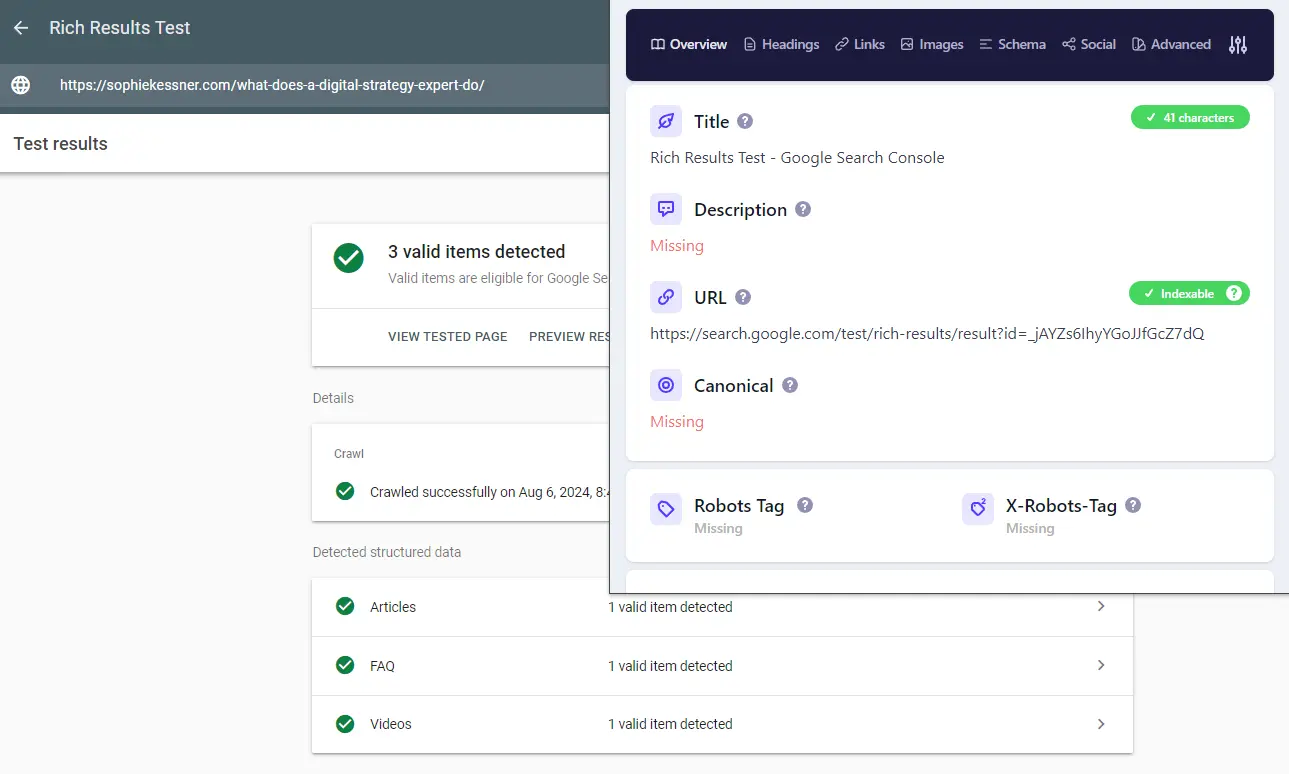Click the Canonical section target icon

click(x=666, y=386)
